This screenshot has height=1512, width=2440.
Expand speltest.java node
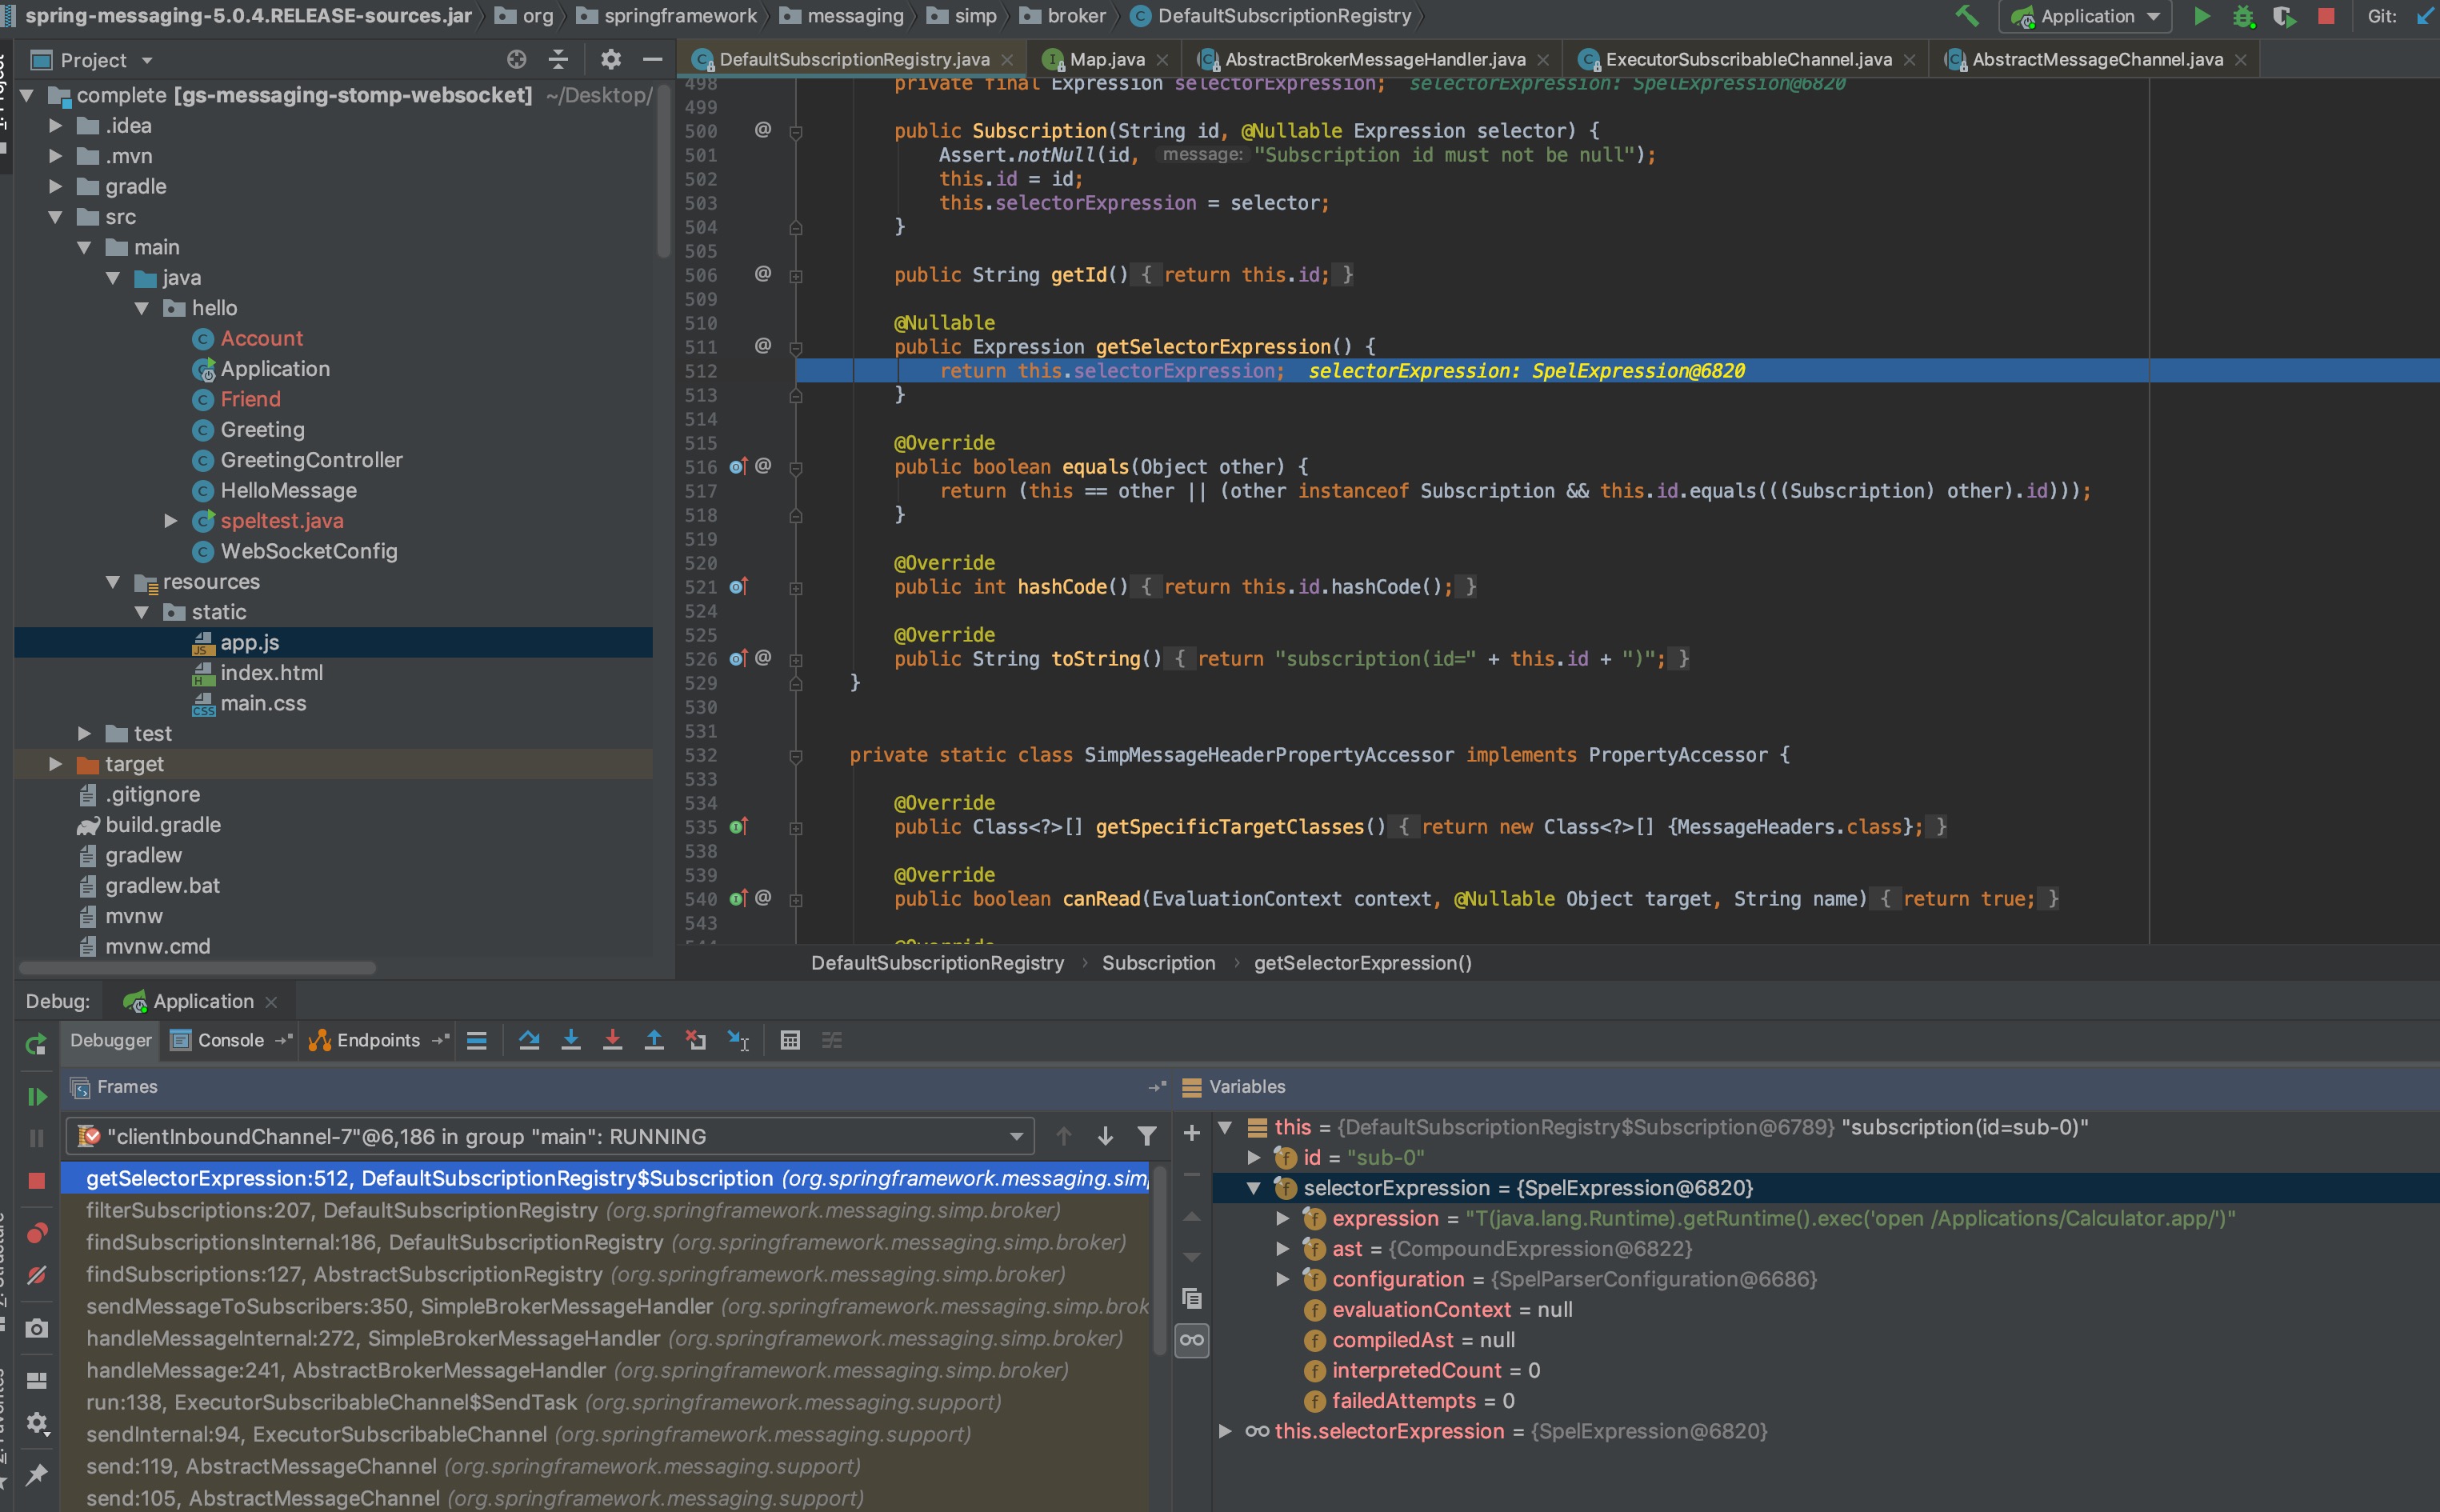click(171, 521)
